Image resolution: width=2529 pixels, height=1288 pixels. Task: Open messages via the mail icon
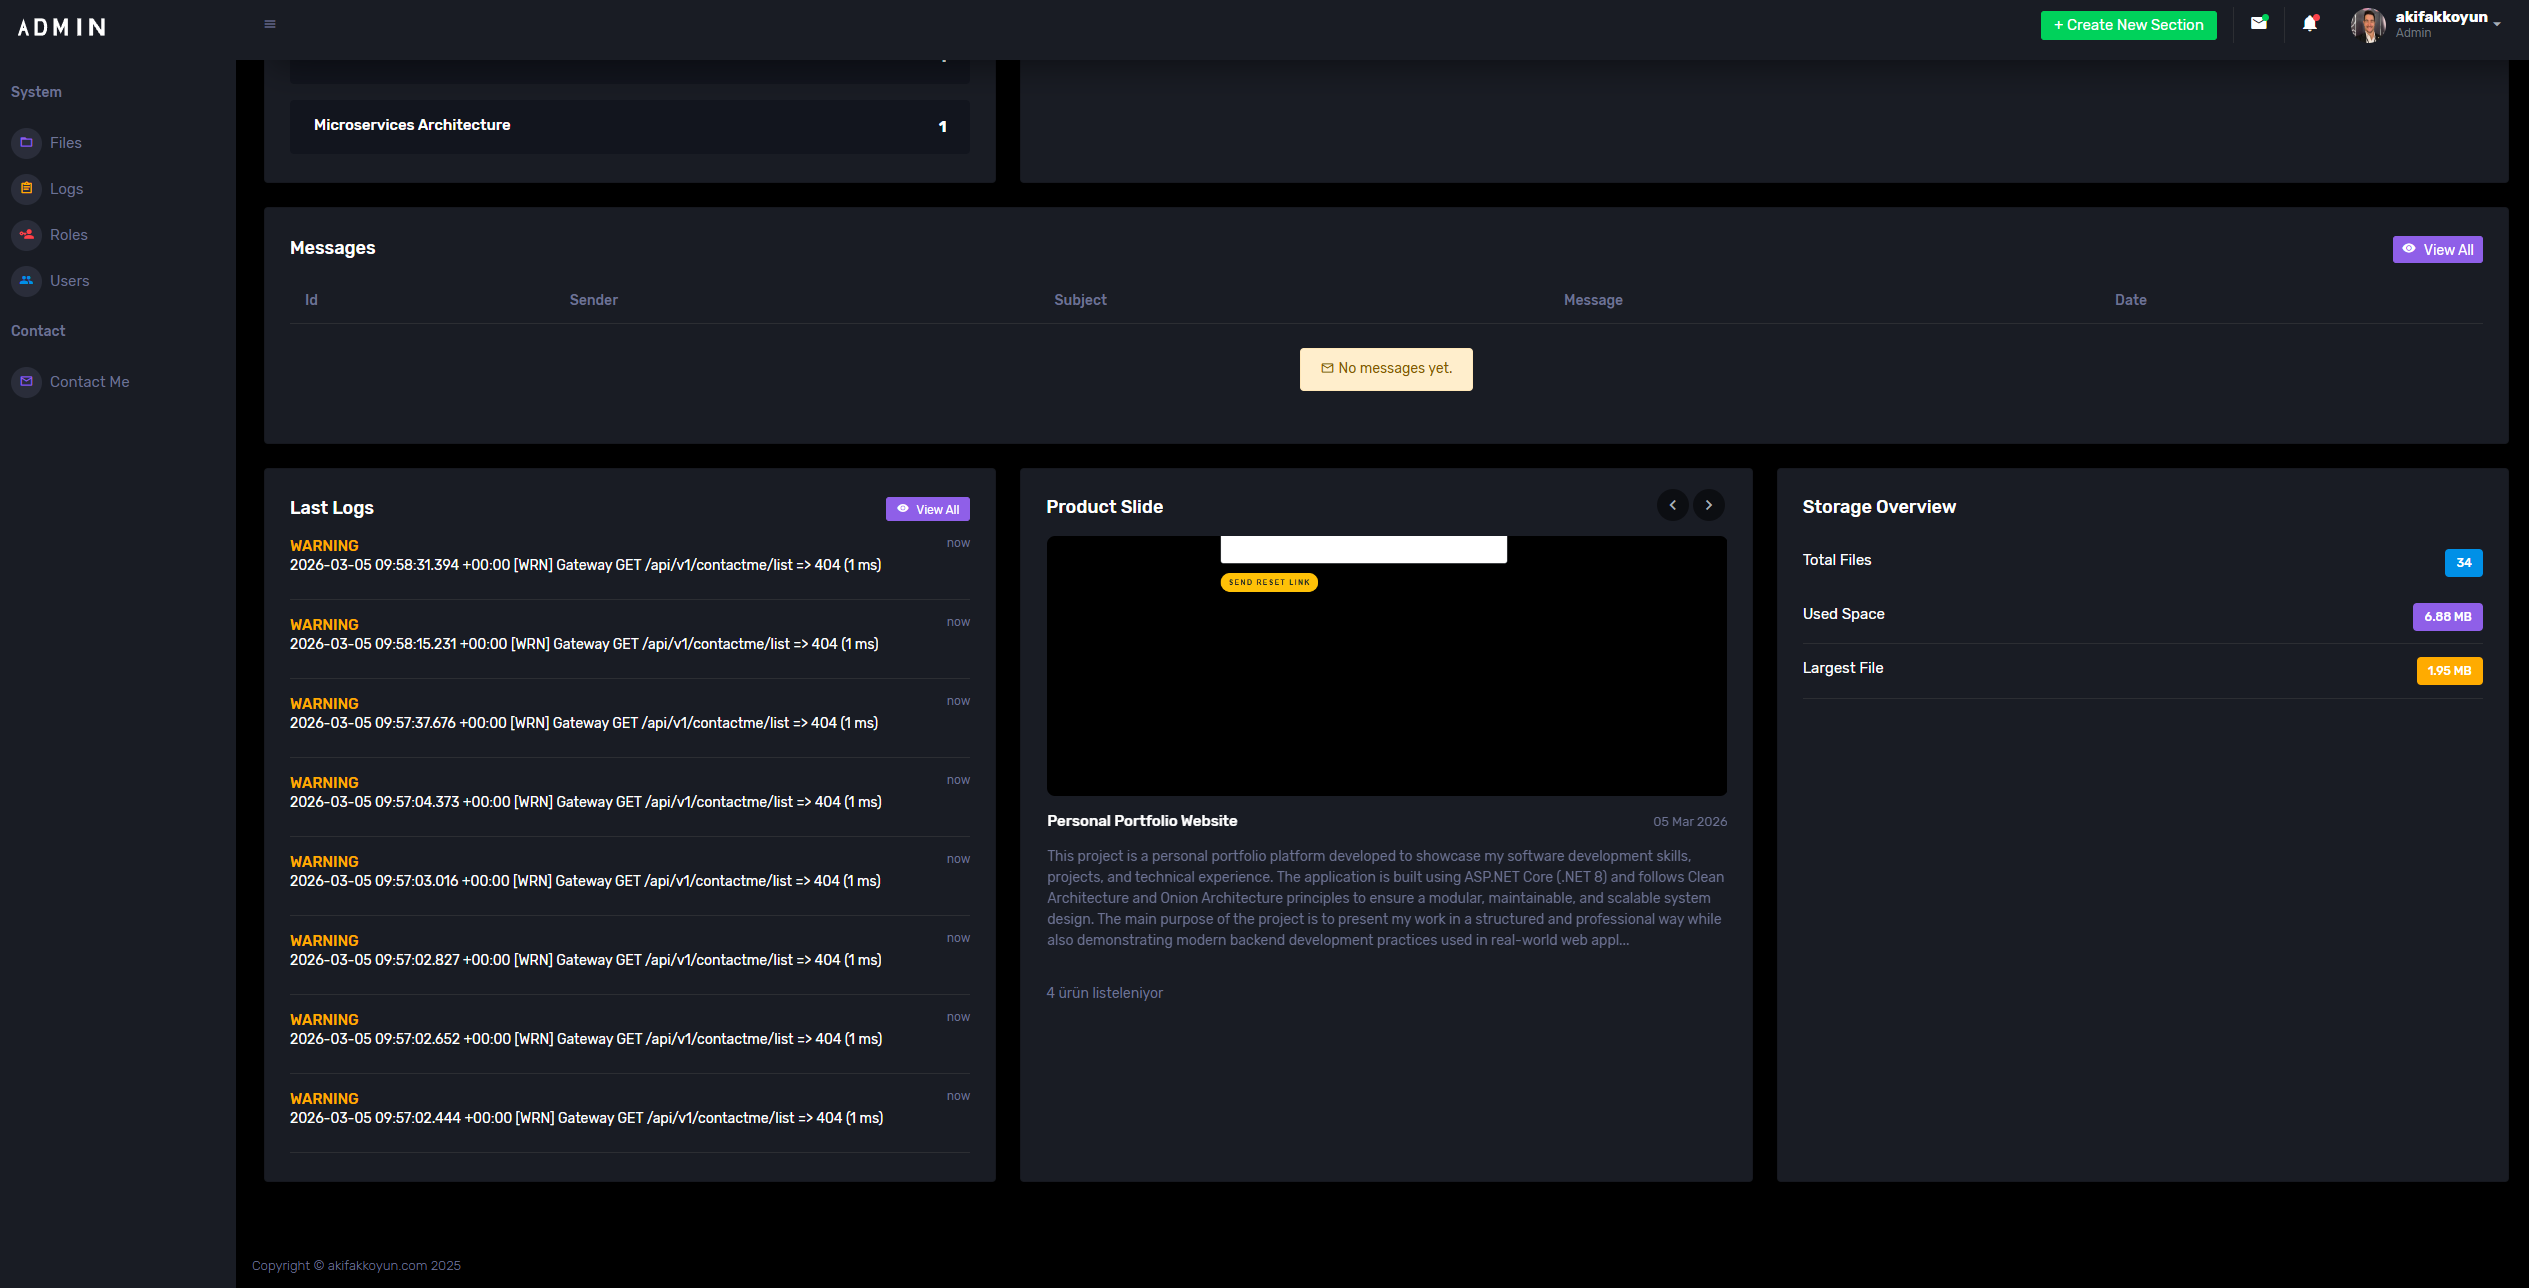[2259, 22]
